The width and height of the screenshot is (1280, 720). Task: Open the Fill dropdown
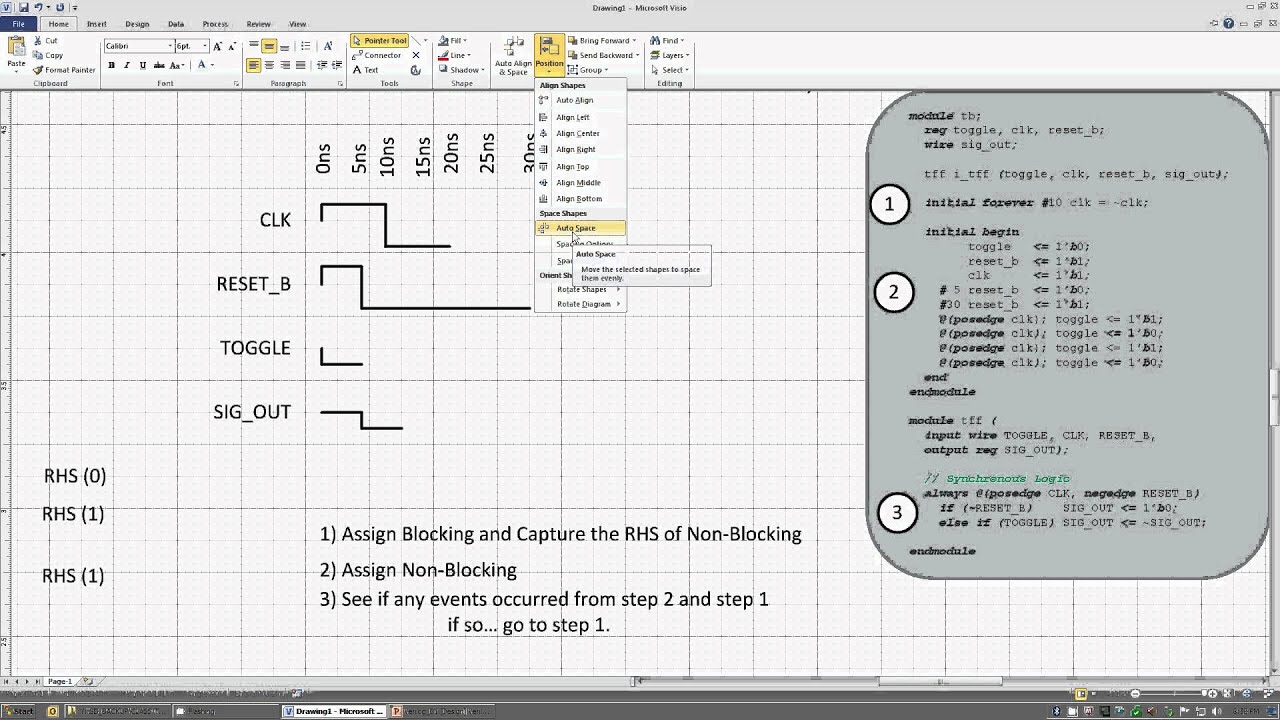pos(453,41)
